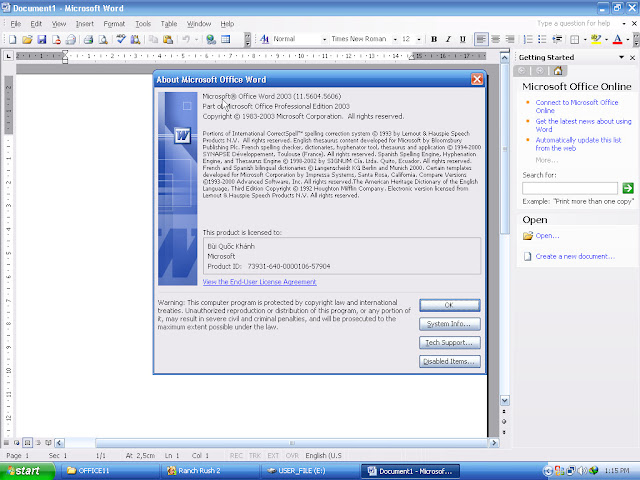Apply bulleted list formatting
Viewport: 640px width, 480px height.
542,39
